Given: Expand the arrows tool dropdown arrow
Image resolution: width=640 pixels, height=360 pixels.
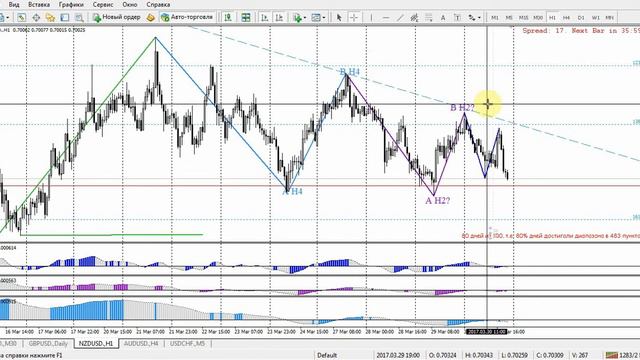Looking at the screenshot, I should 479,18.
